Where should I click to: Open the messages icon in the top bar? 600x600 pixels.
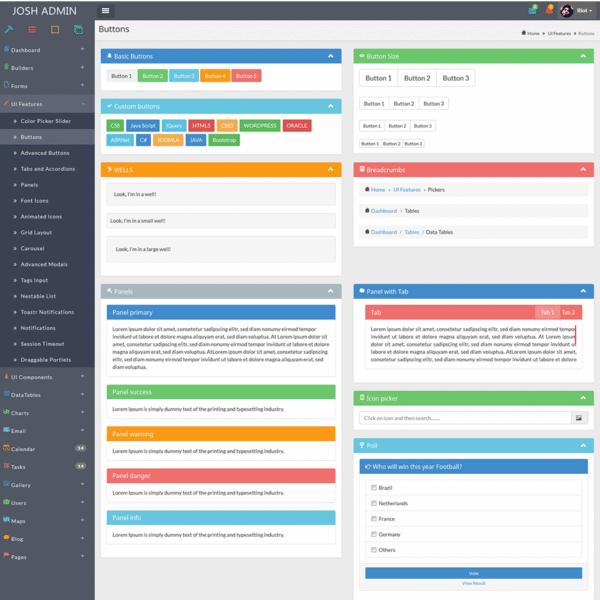533,10
